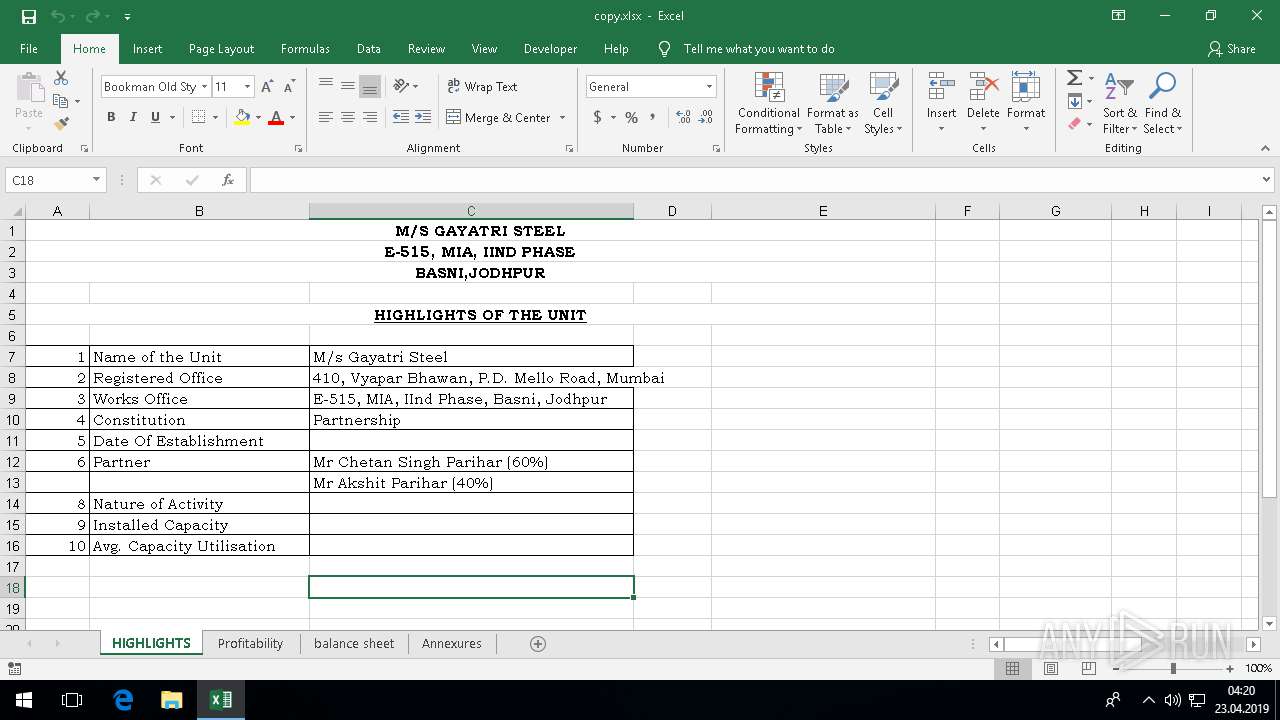Open Task View on the taskbar
1280x720 pixels.
pyautogui.click(x=72, y=700)
